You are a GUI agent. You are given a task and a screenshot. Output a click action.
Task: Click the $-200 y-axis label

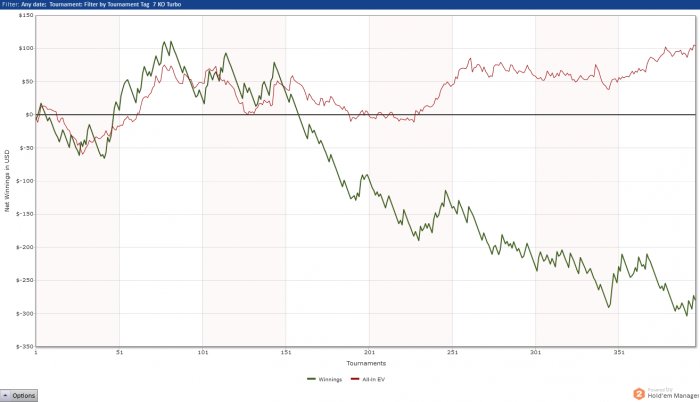tap(25, 247)
